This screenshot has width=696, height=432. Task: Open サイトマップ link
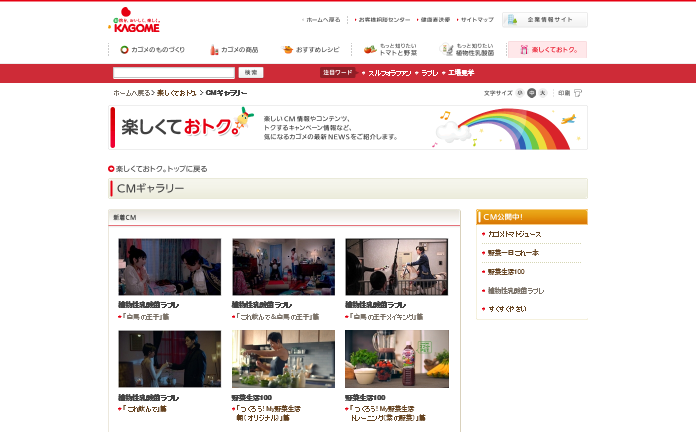(477, 20)
